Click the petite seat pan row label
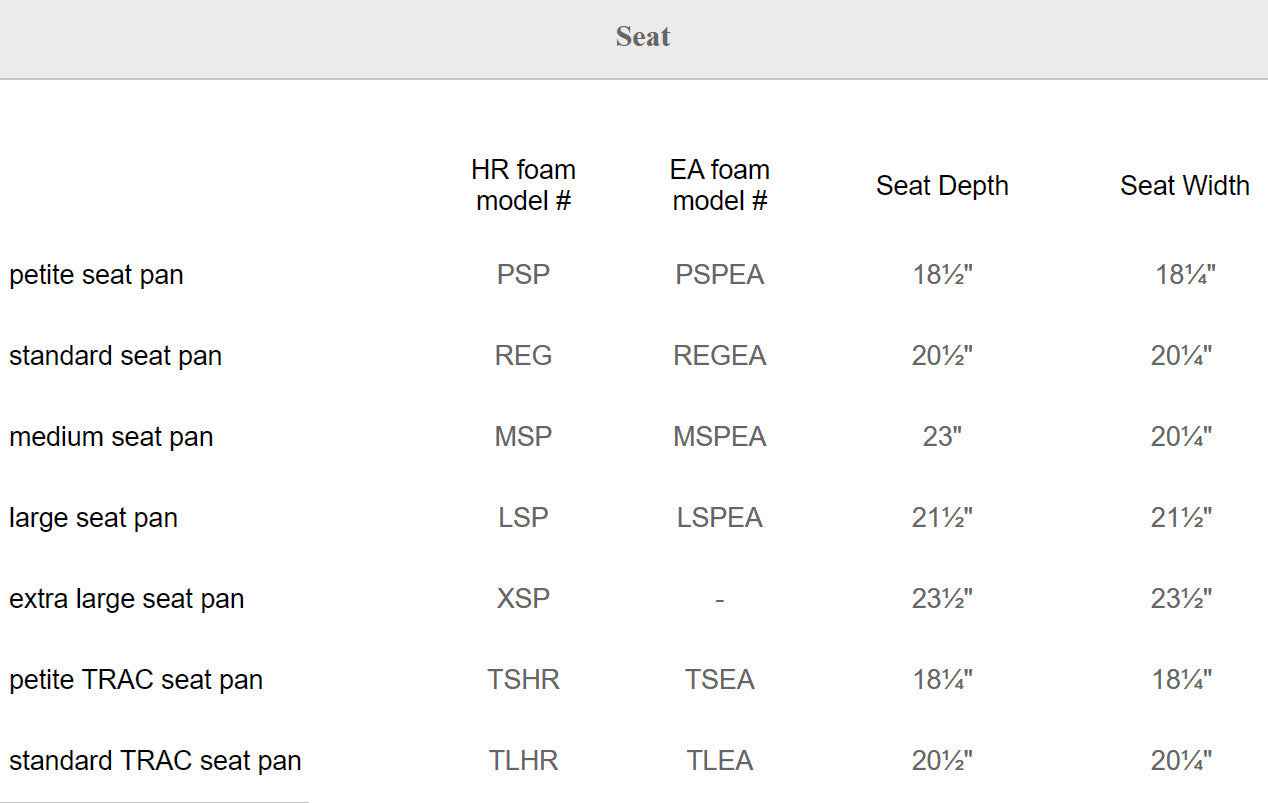Image resolution: width=1268 pixels, height=803 pixels. 96,275
